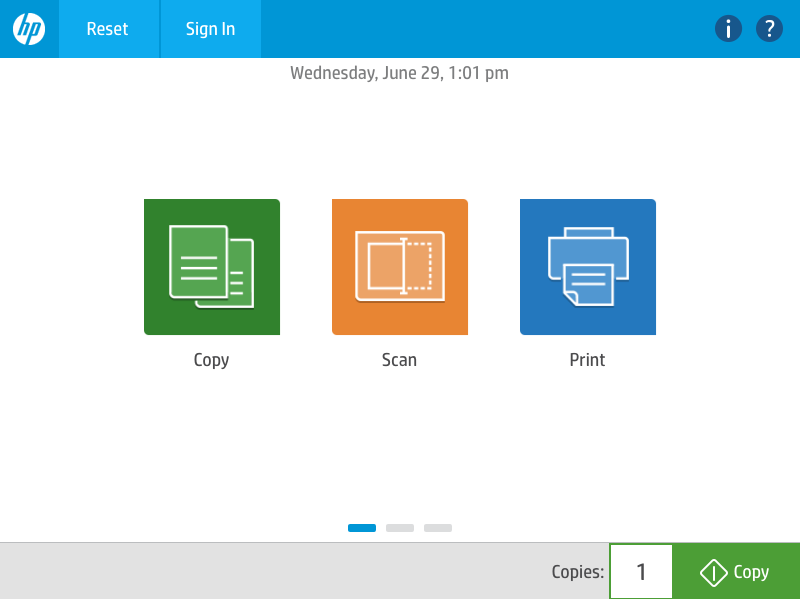
Task: Tap the date and time text
Action: point(399,73)
